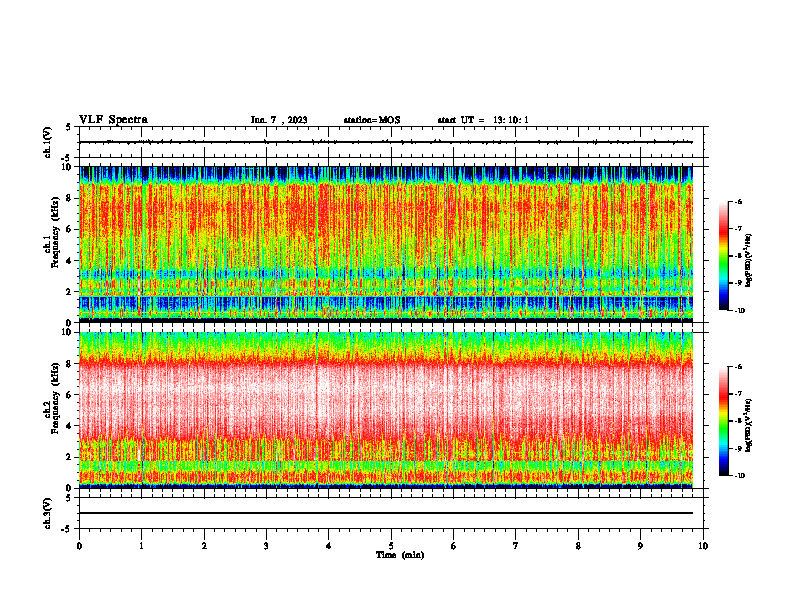The image size is (792, 612).
Task: Click the "-10" label on ch.2 color scale
Action: click(x=740, y=476)
